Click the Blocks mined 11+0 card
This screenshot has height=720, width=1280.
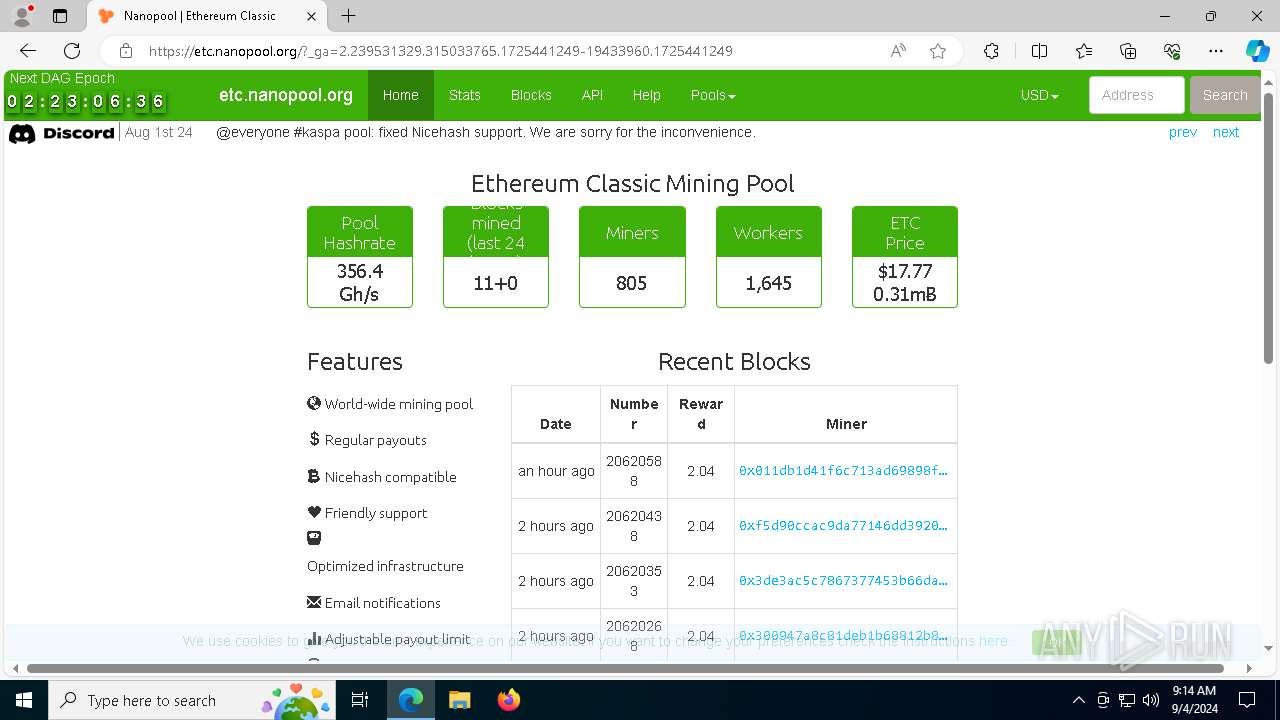coord(496,257)
